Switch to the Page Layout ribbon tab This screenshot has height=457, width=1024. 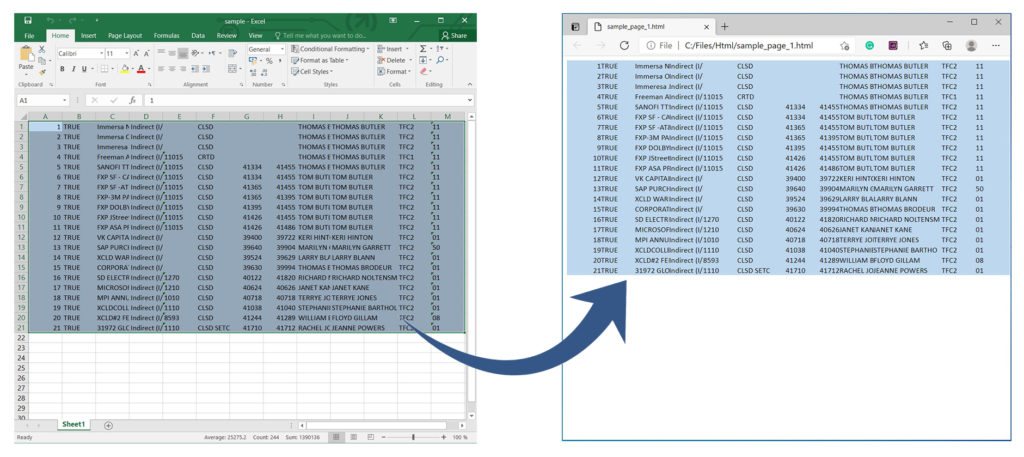(x=125, y=35)
